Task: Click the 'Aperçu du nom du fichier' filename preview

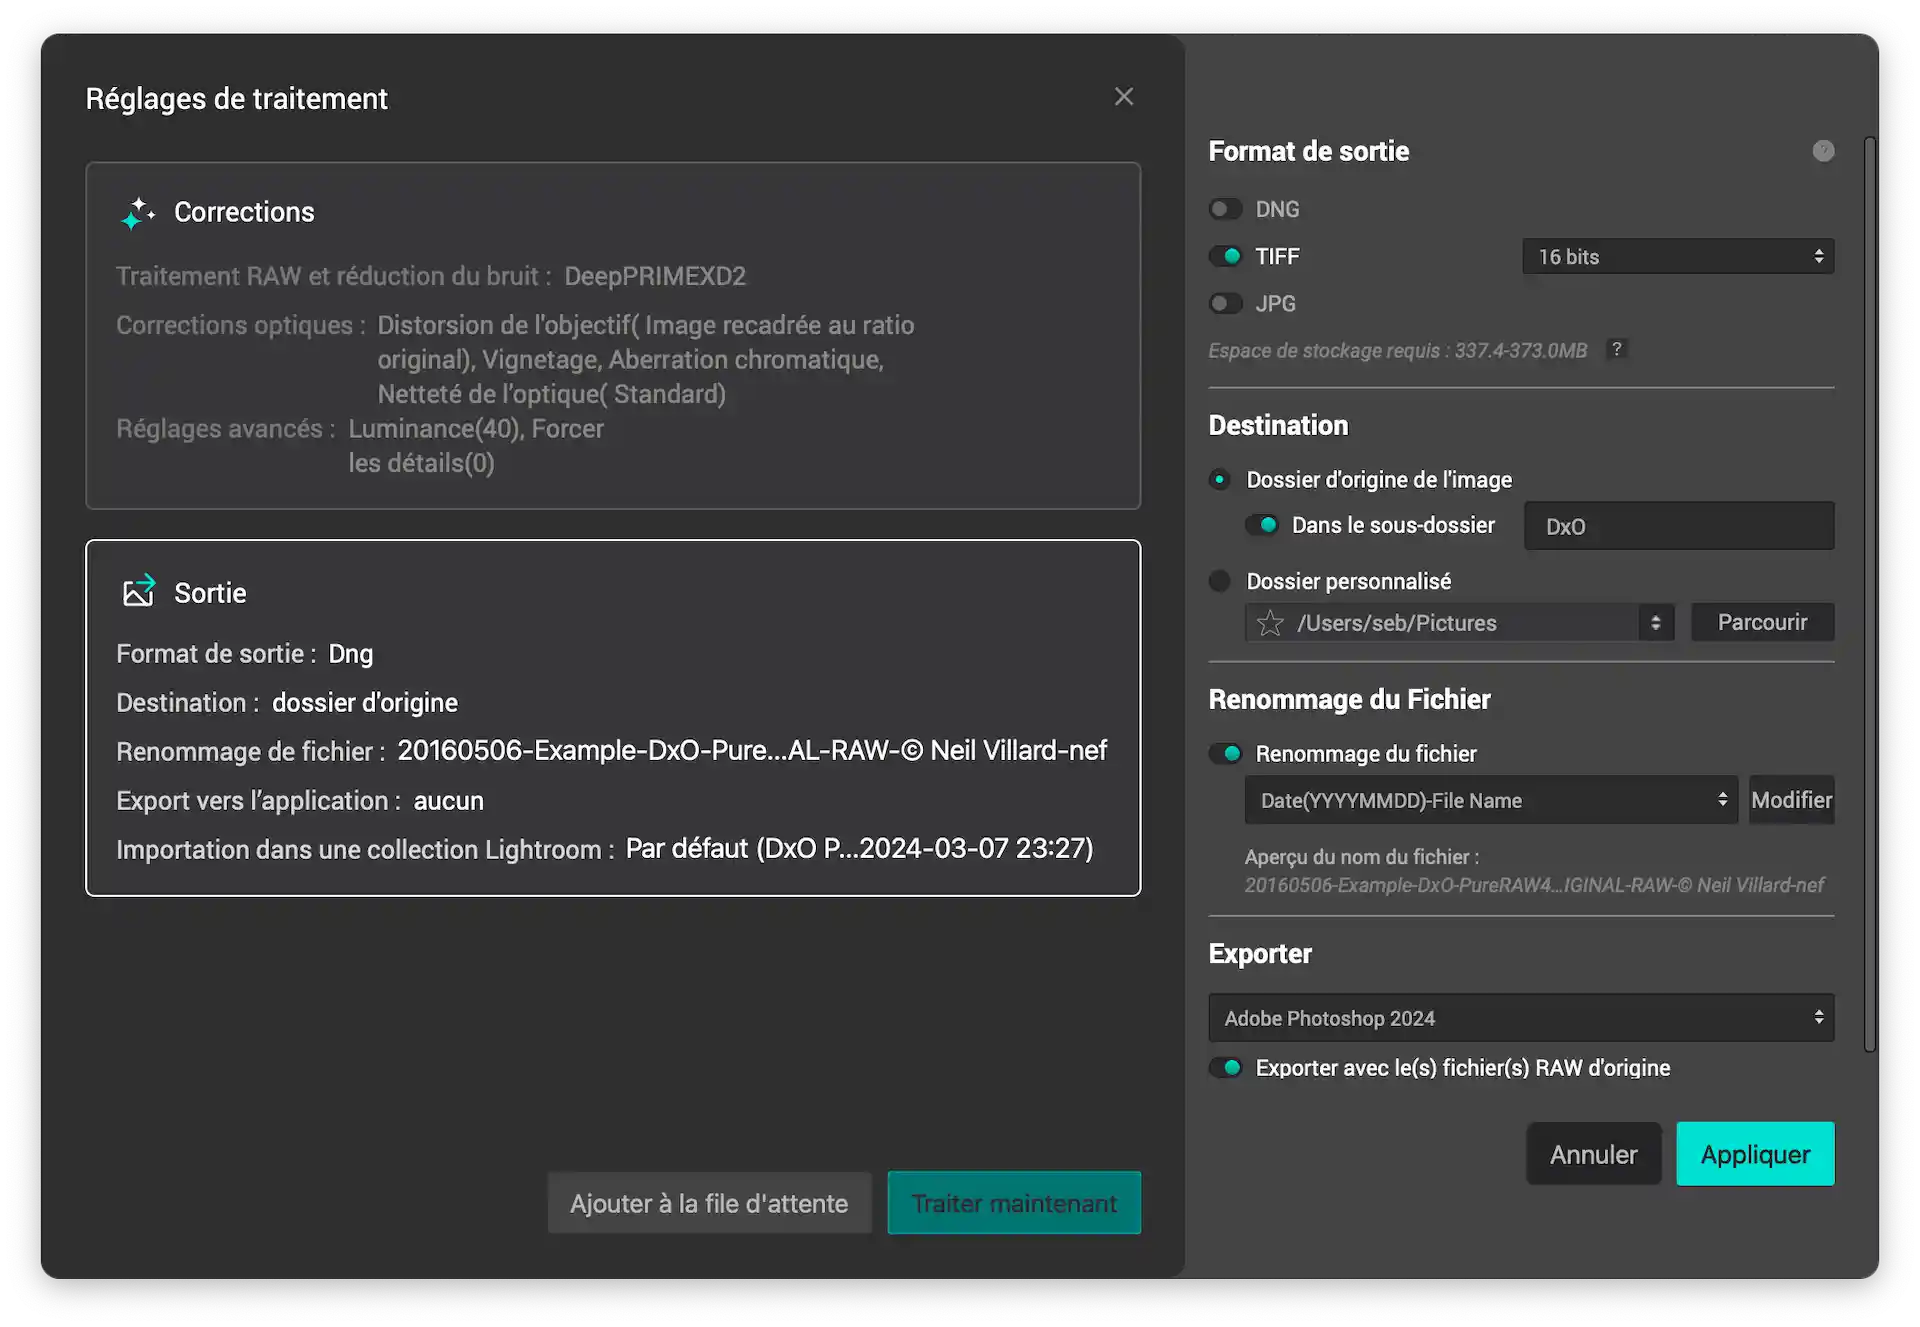Action: [x=1534, y=885]
